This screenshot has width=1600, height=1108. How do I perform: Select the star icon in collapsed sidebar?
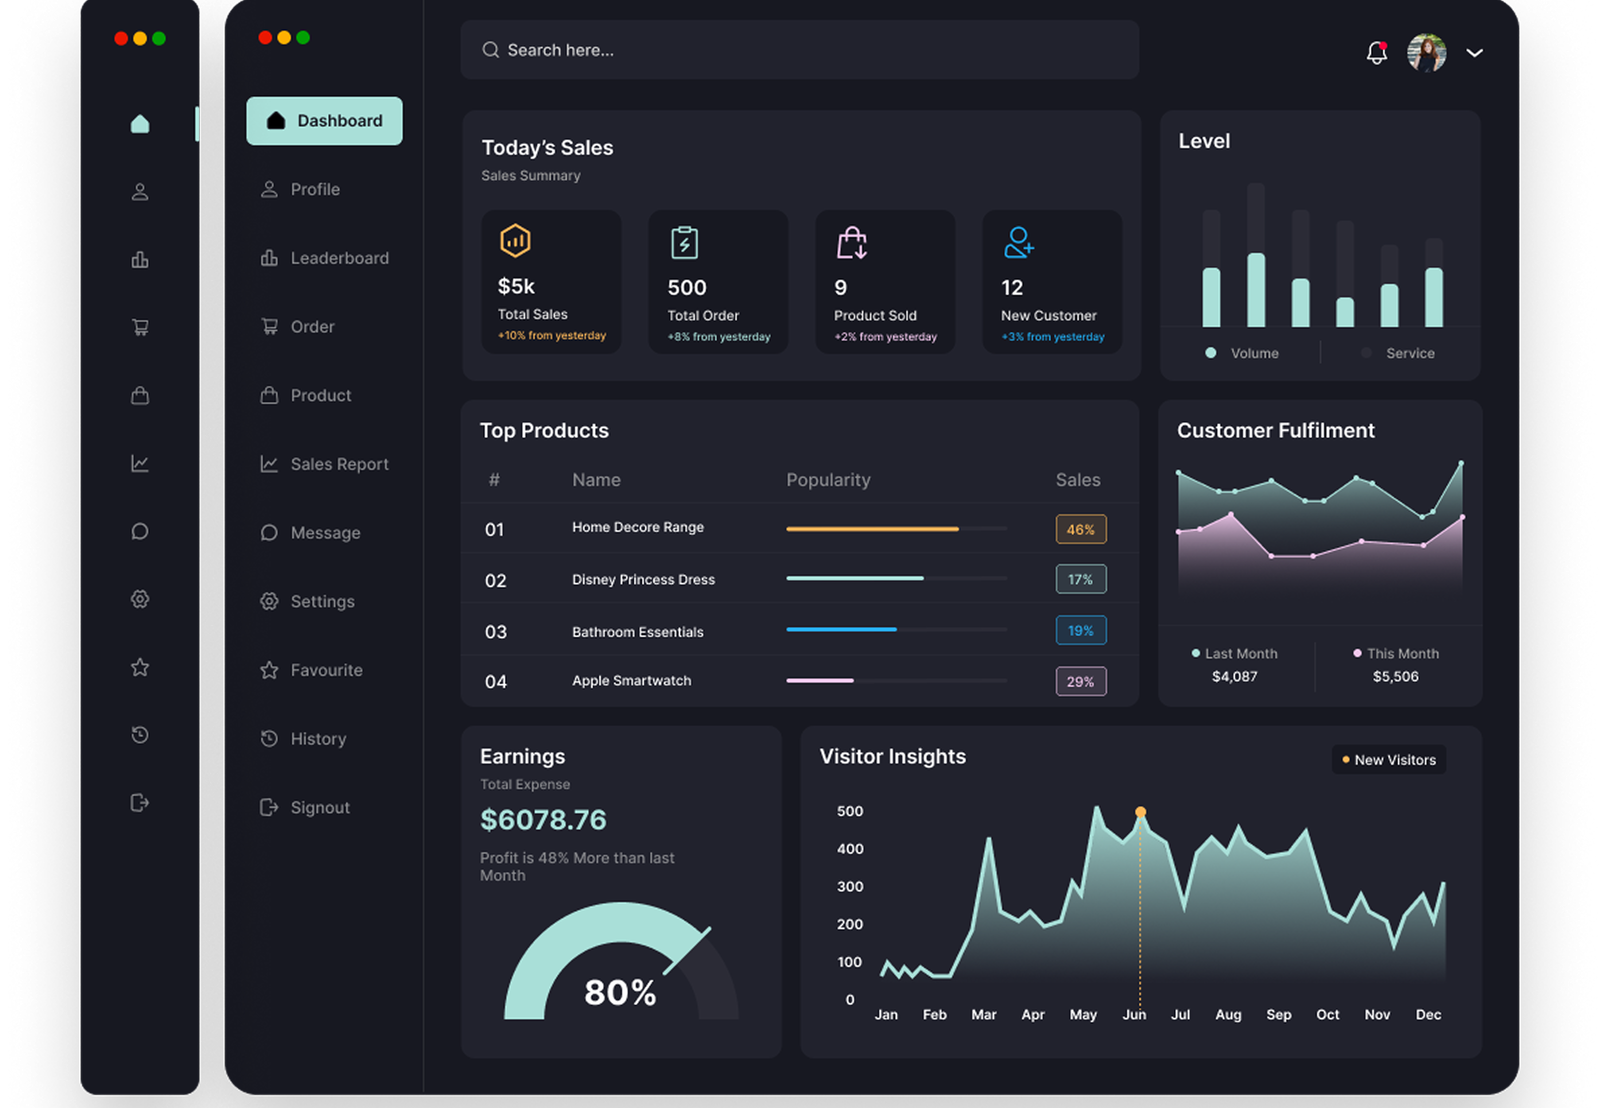140,667
